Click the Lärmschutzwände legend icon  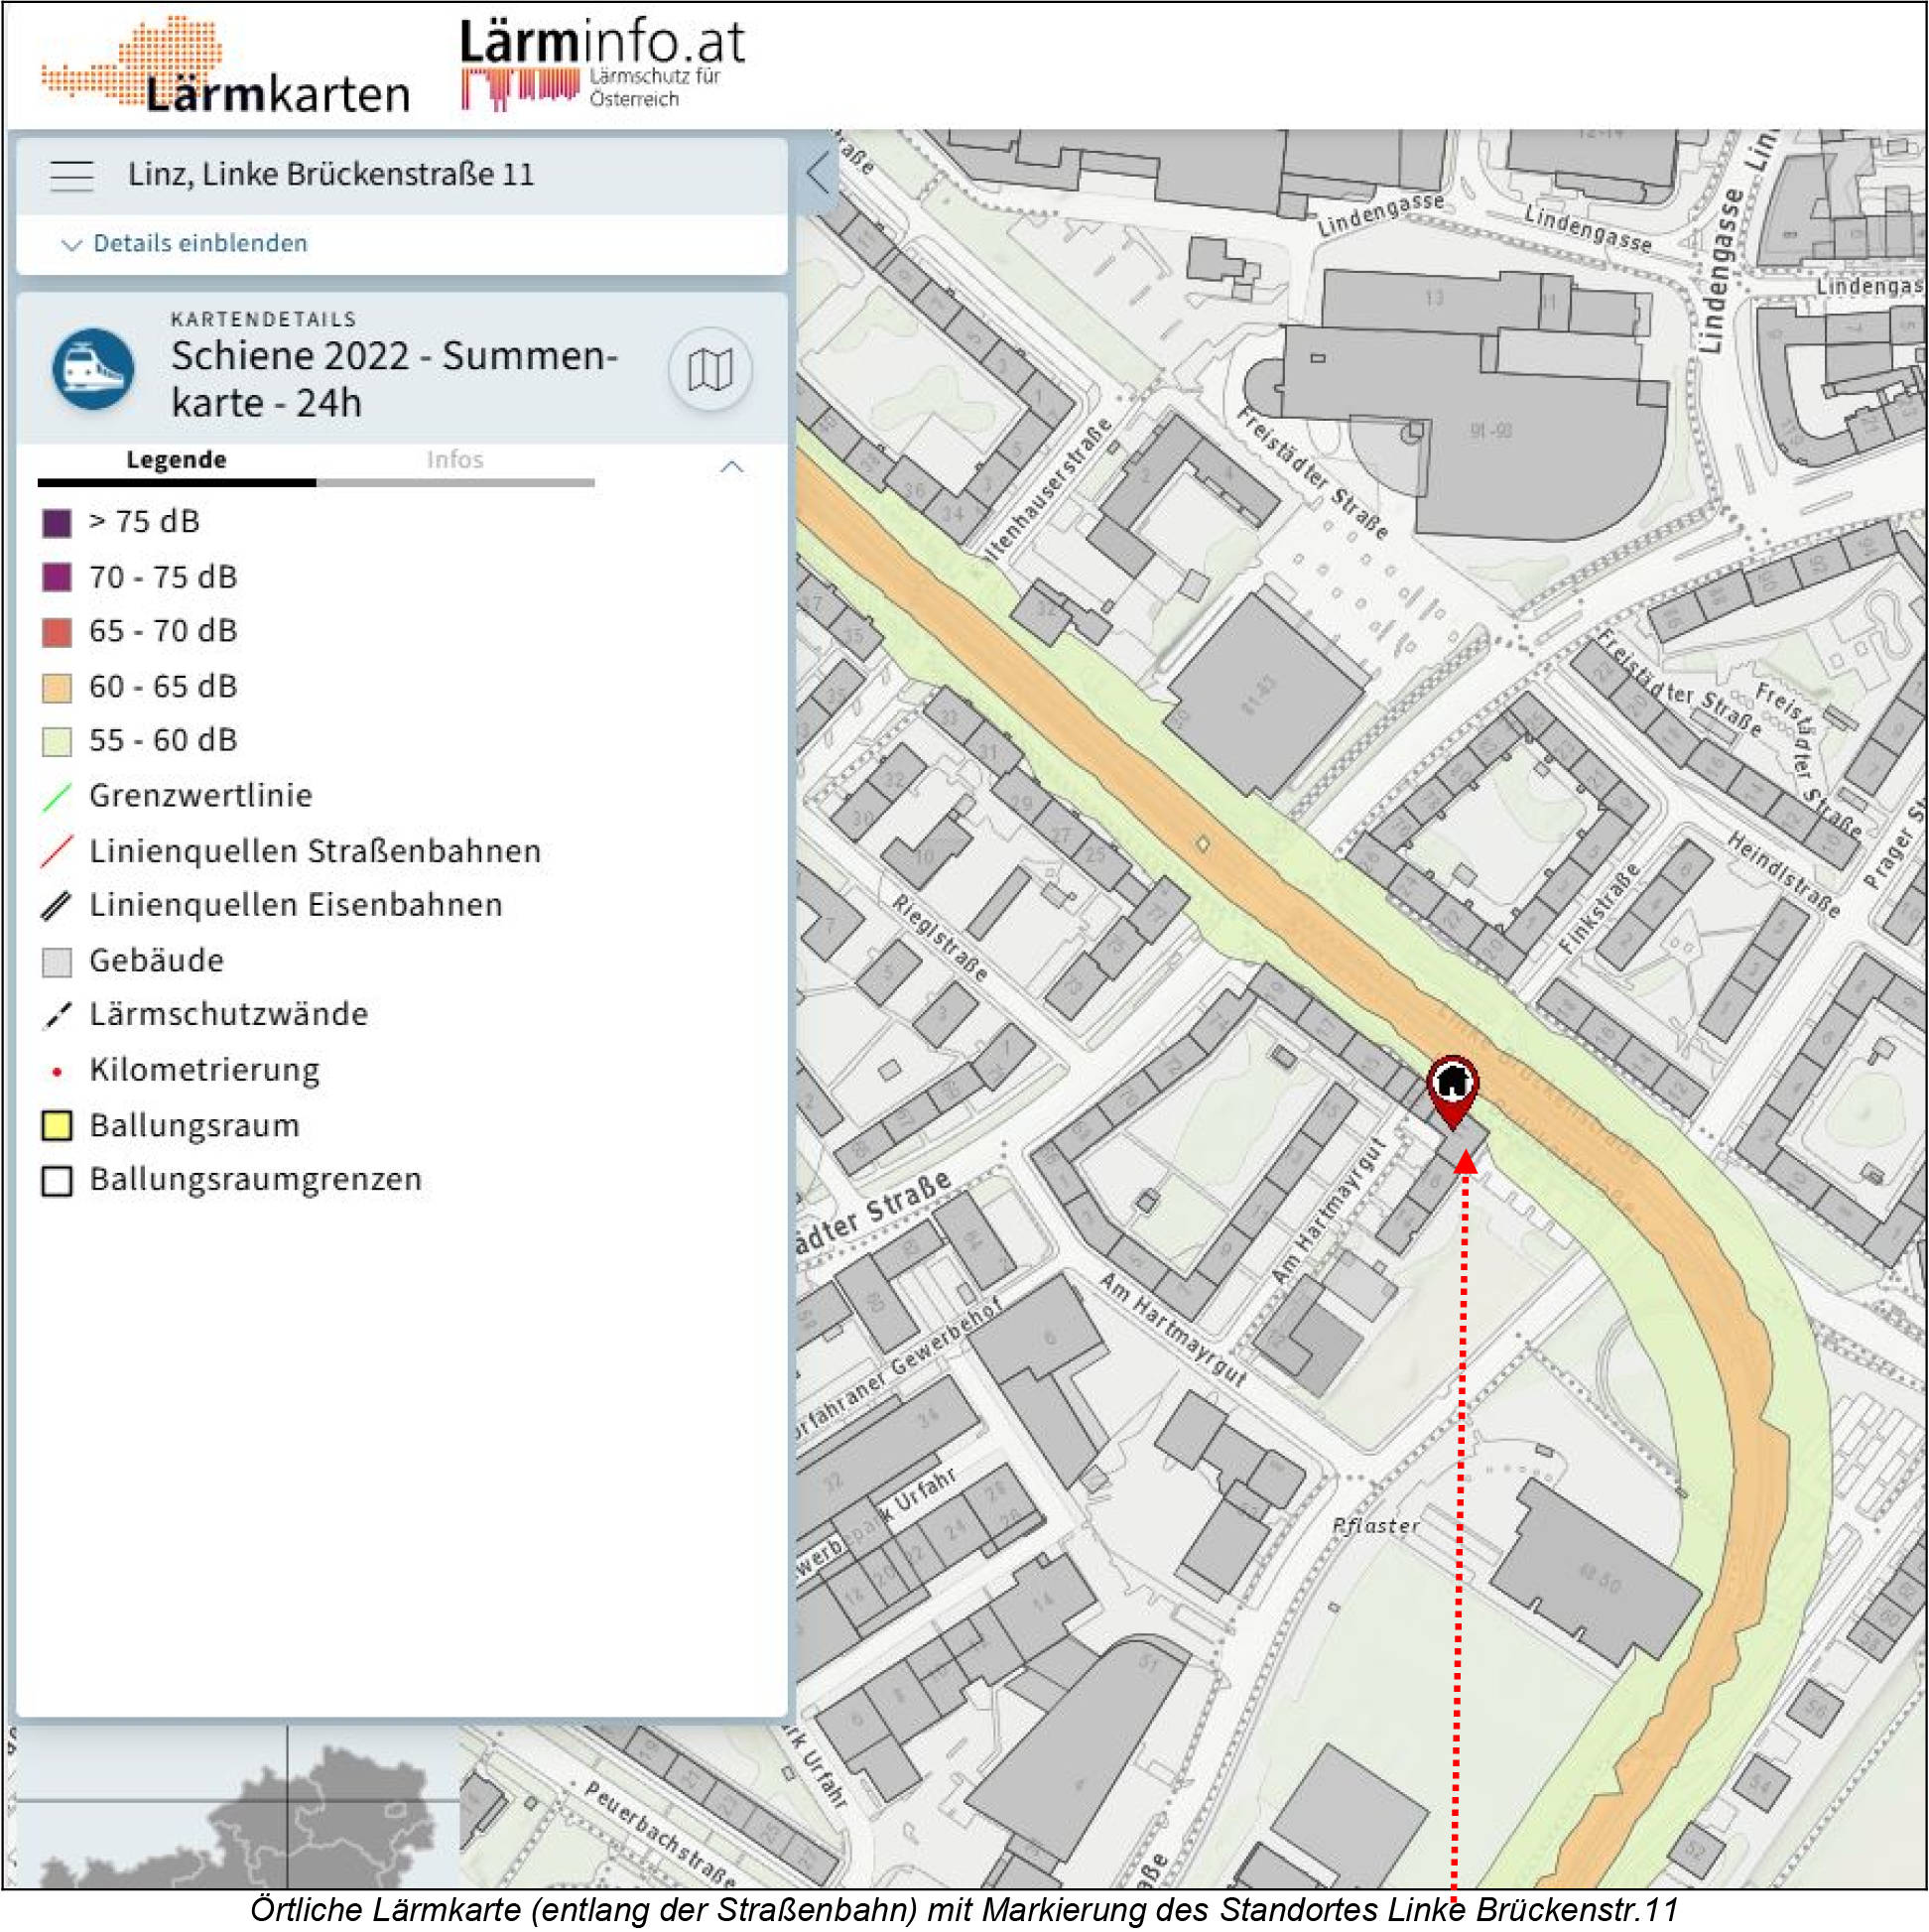pyautogui.click(x=57, y=1016)
